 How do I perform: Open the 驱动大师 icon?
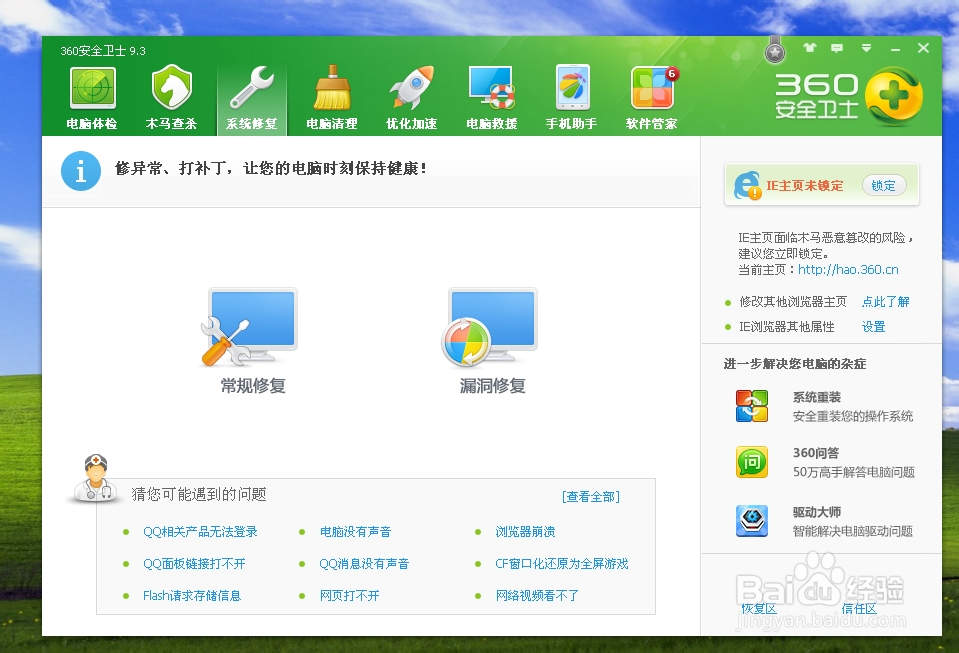click(x=752, y=521)
